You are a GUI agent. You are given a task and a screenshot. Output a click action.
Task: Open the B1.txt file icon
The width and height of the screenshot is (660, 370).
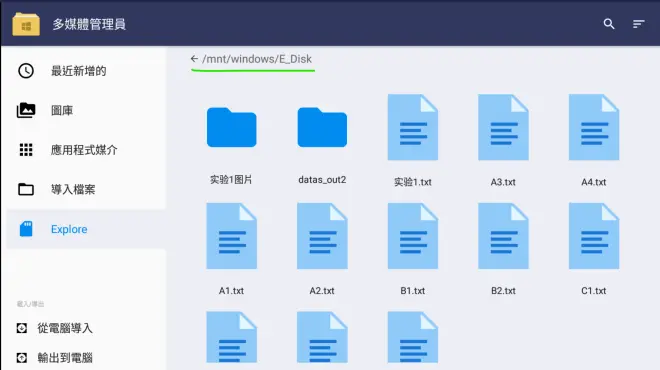tap(412, 236)
